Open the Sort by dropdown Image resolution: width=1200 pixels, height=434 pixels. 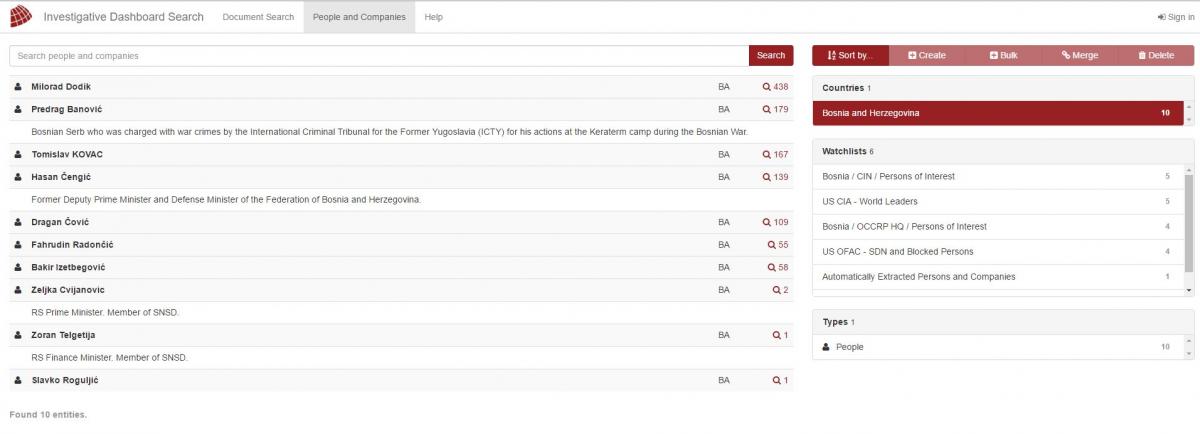(850, 55)
